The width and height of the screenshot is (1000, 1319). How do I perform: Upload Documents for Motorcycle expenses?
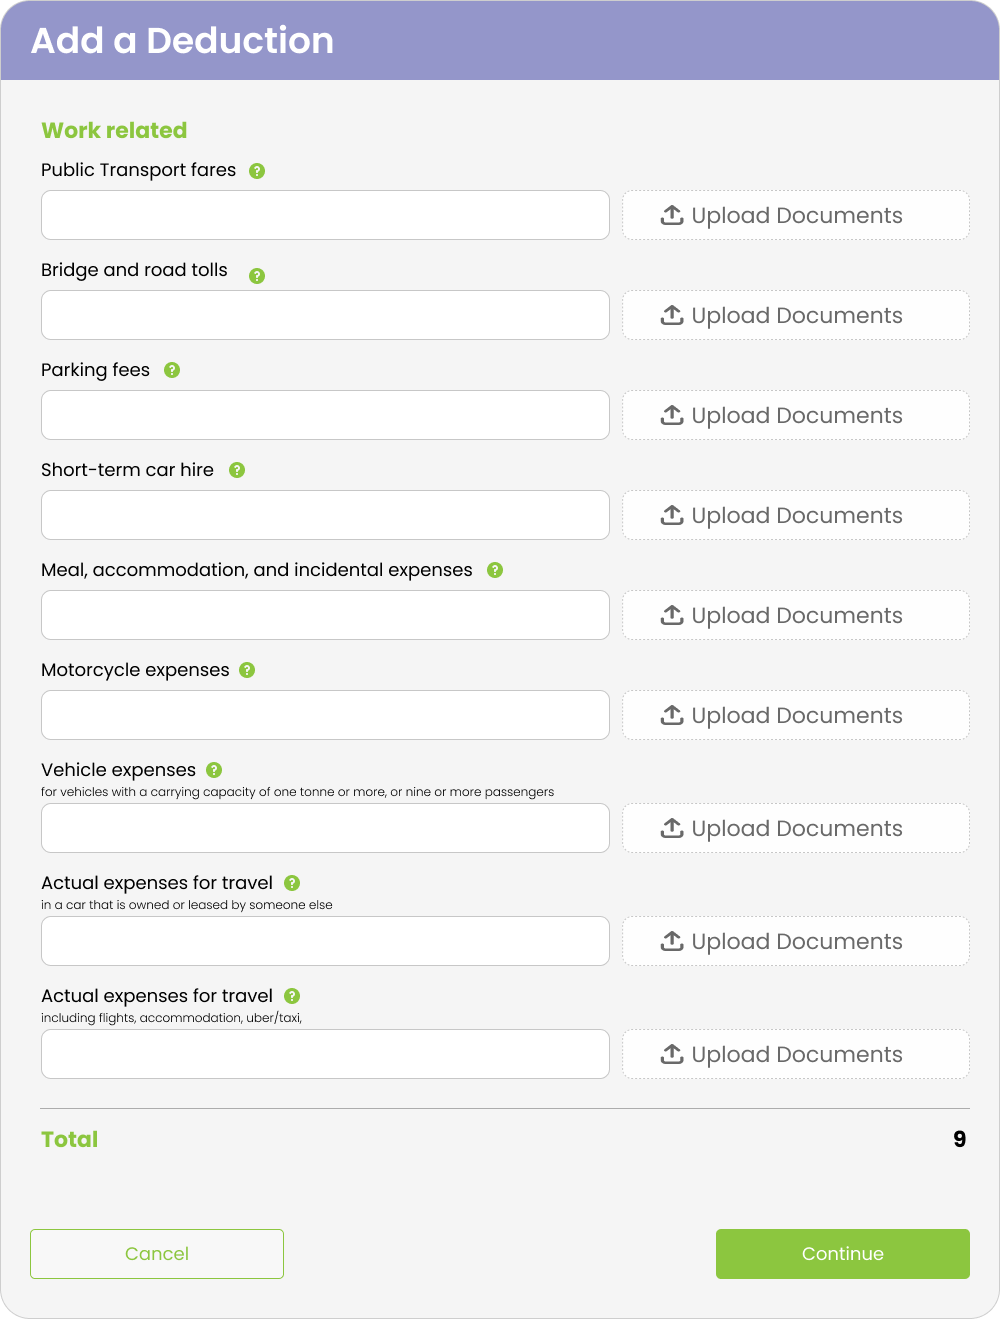pos(796,715)
